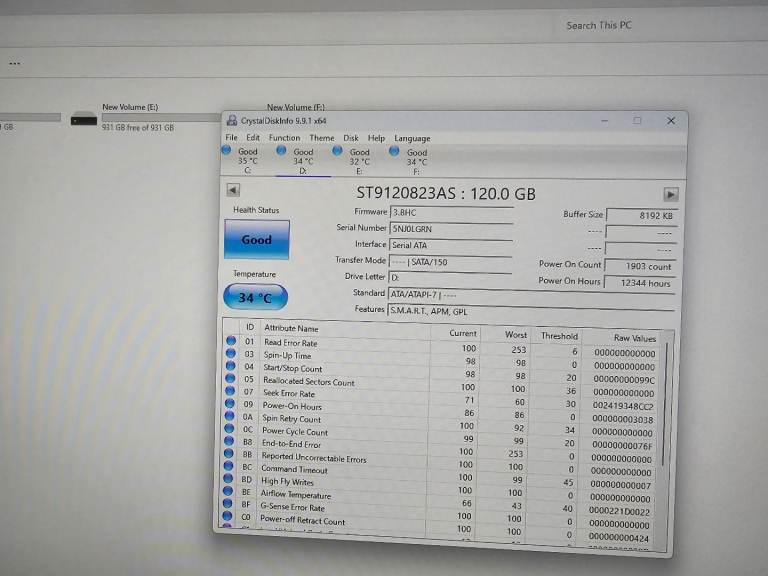The width and height of the screenshot is (768, 576).
Task: Click the status icon of Spin Retry Count
Action: click(229, 416)
